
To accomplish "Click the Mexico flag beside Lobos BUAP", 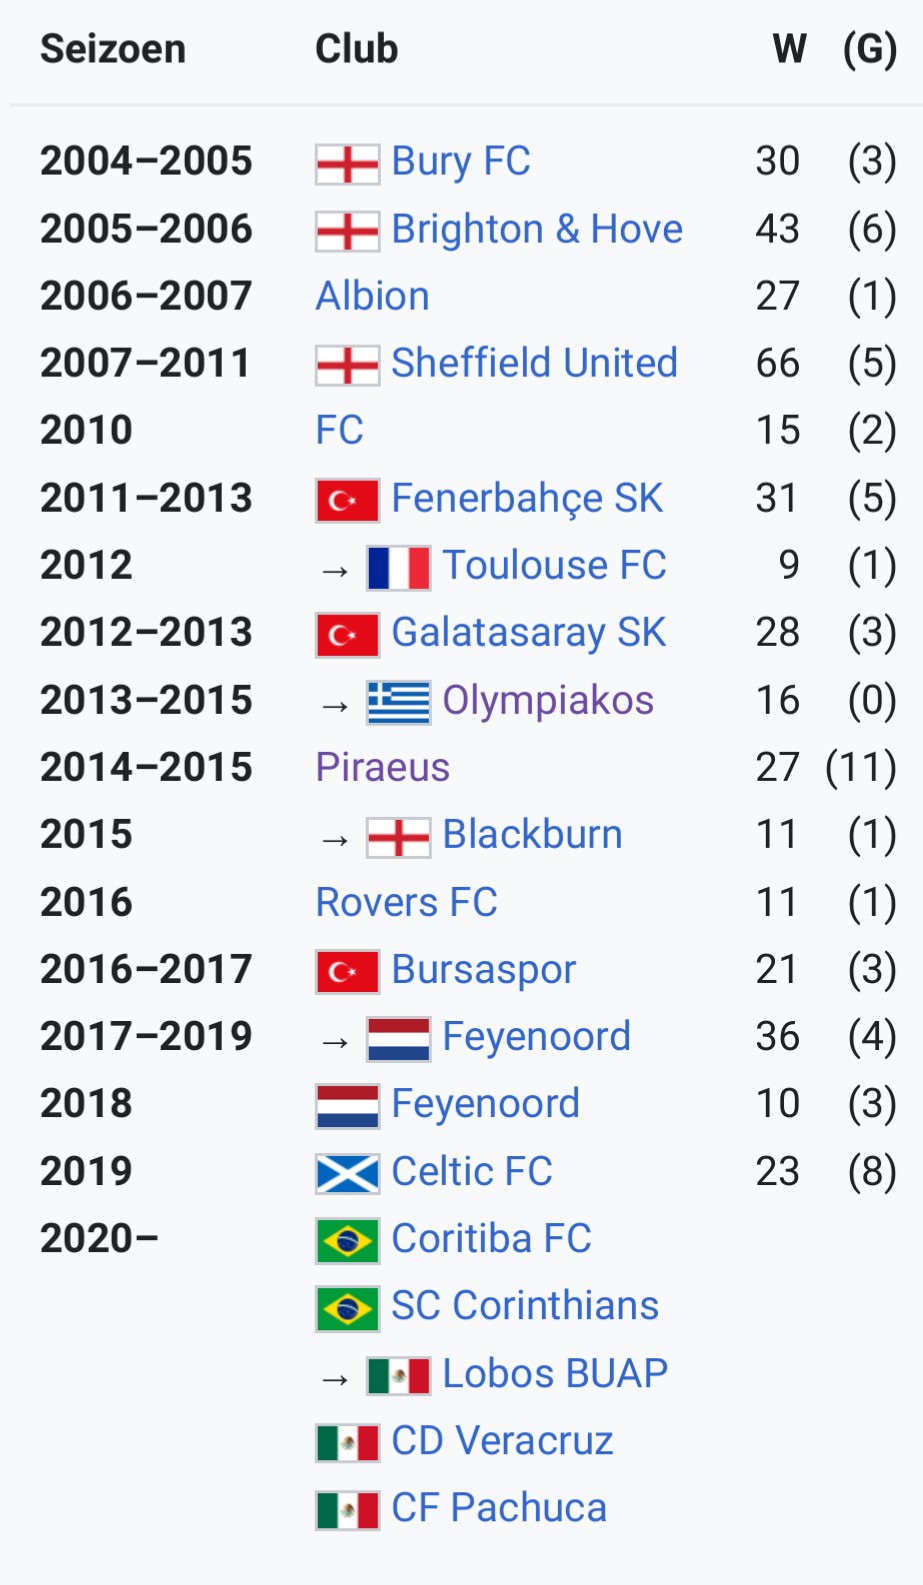I will [x=398, y=1376].
